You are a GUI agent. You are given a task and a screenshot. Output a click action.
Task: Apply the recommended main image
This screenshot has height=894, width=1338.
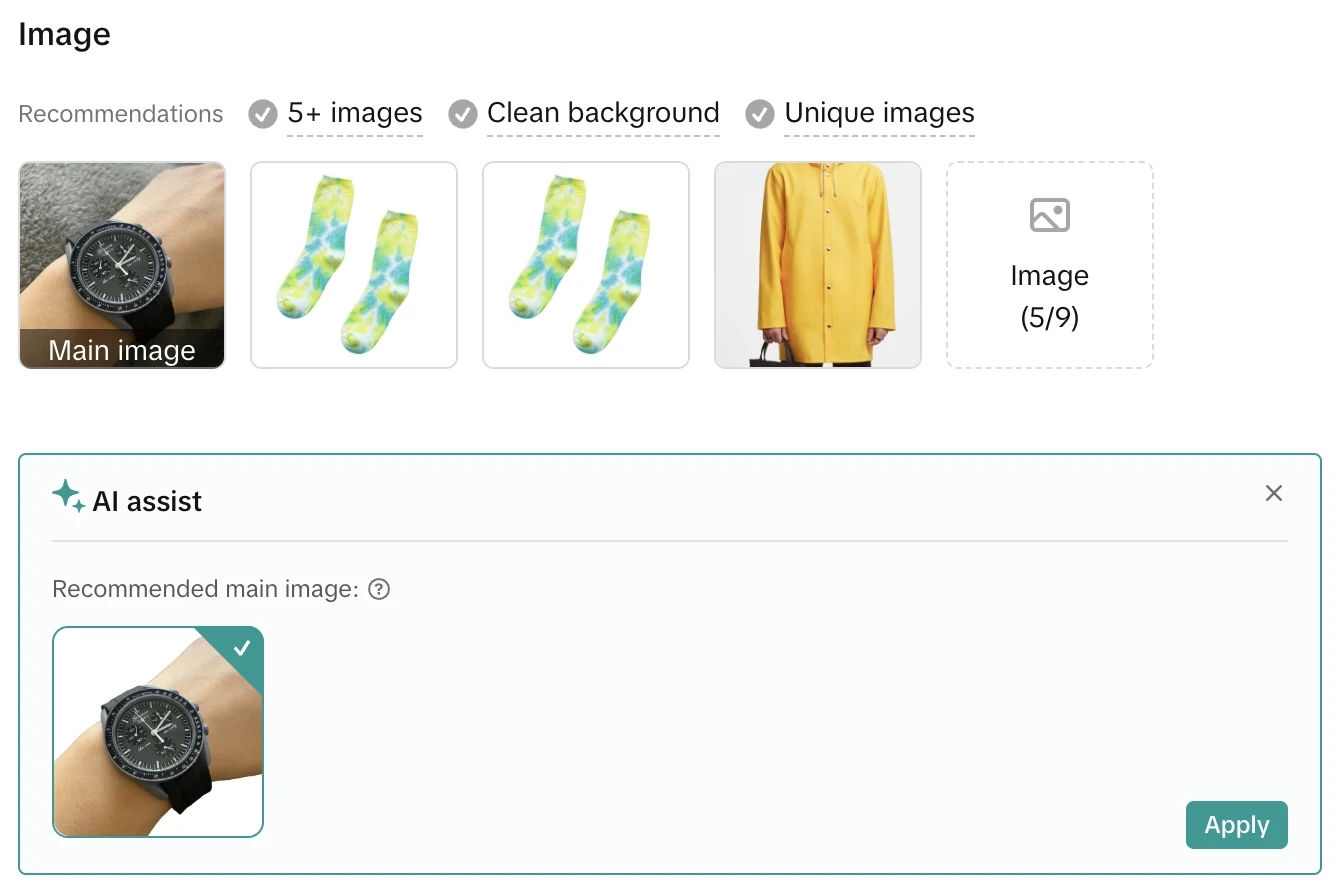tap(1236, 825)
